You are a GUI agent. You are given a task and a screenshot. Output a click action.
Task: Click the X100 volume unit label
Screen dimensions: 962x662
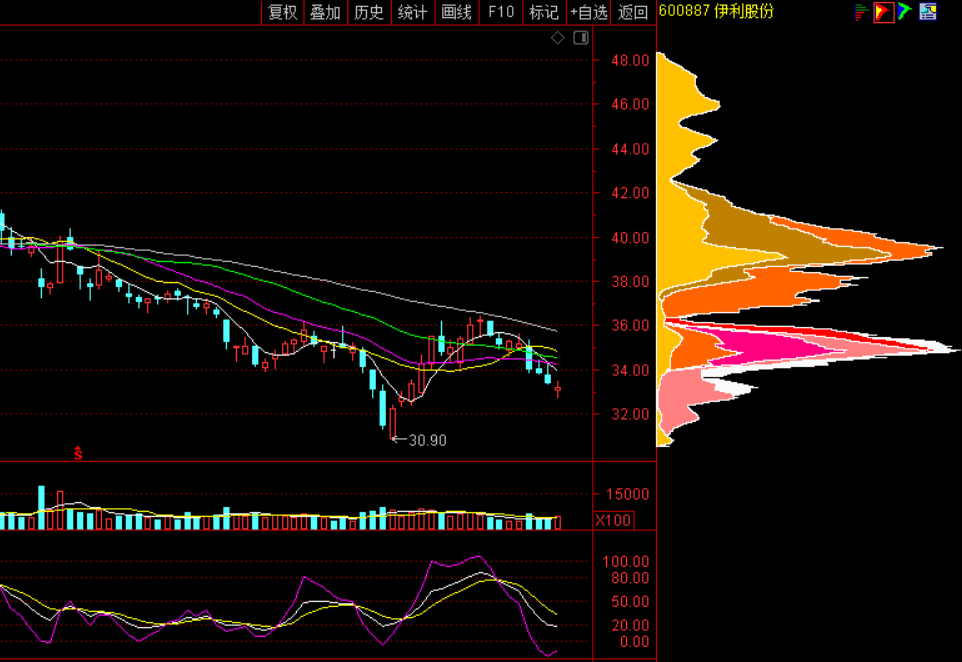[613, 520]
